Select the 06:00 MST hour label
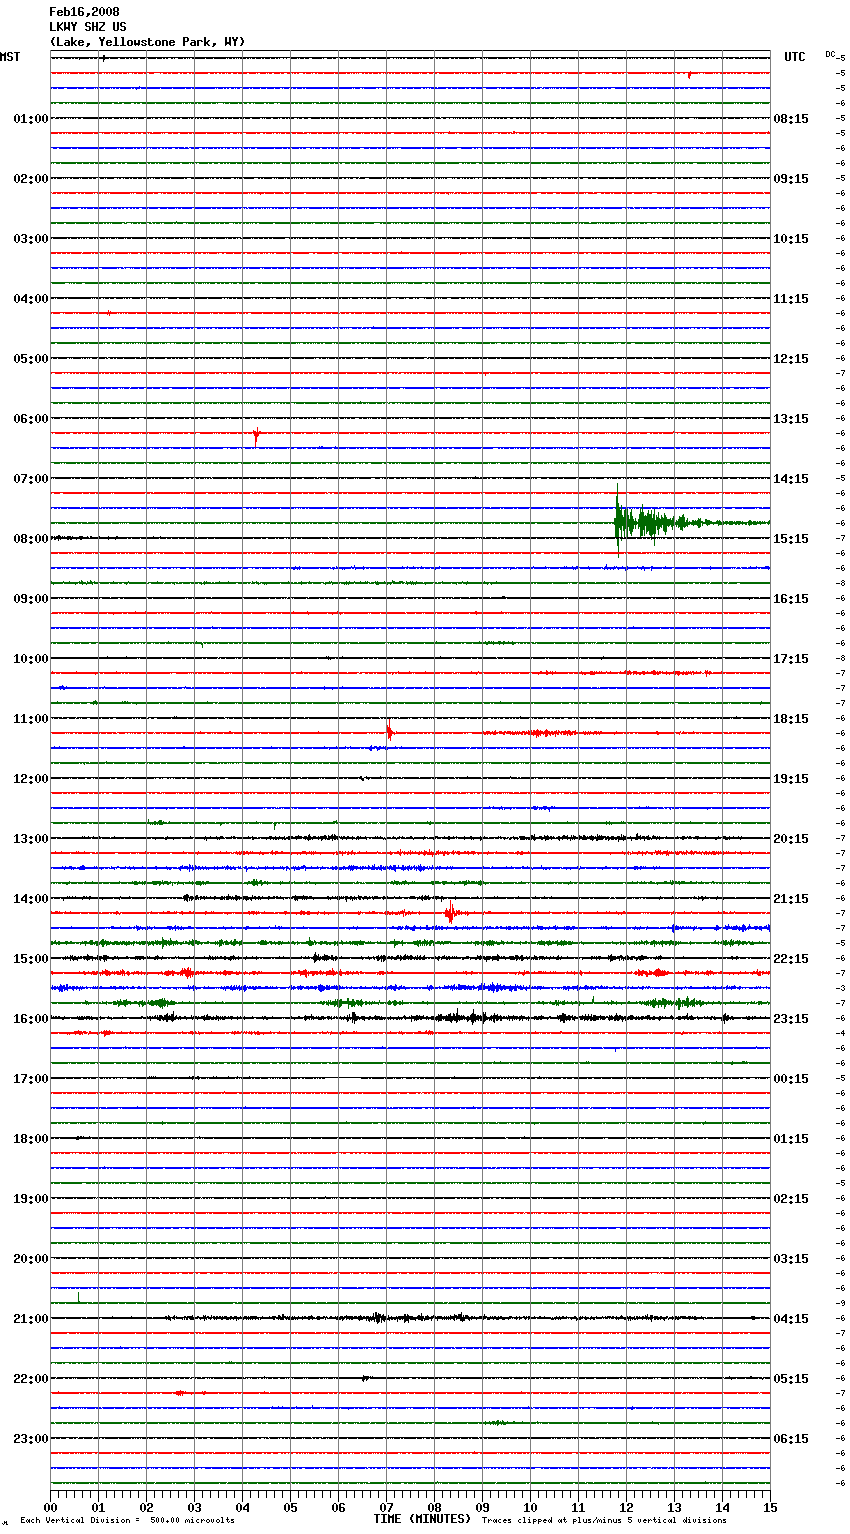This screenshot has width=850, height=1534. pyautogui.click(x=30, y=419)
